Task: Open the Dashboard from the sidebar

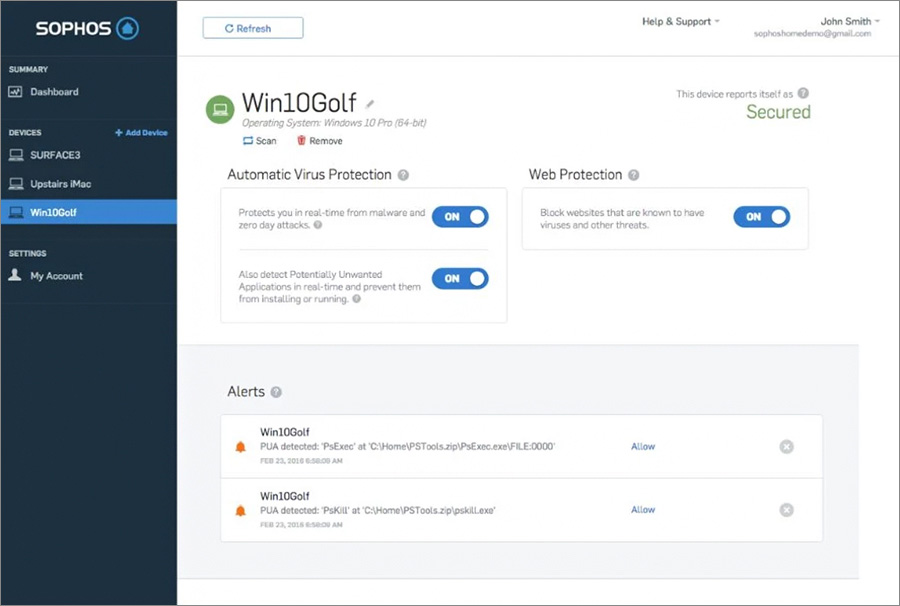Action: pyautogui.click(x=89, y=92)
